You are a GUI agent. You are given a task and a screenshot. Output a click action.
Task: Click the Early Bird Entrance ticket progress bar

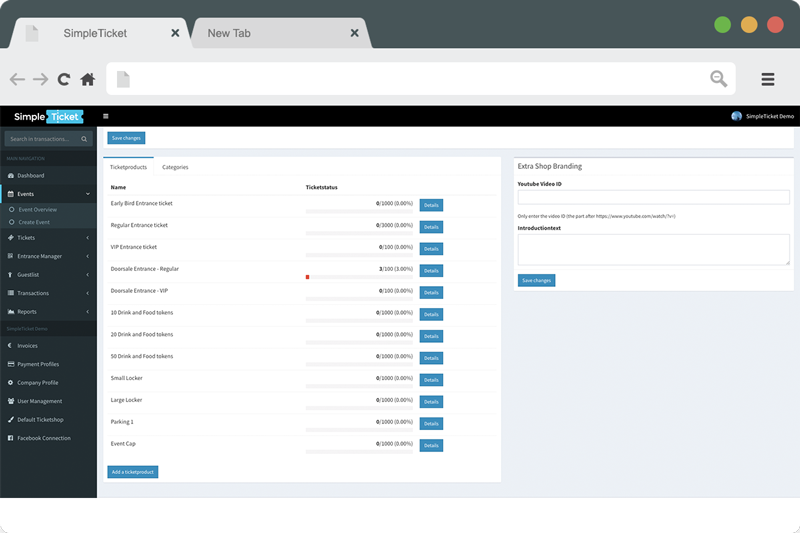[x=359, y=211]
